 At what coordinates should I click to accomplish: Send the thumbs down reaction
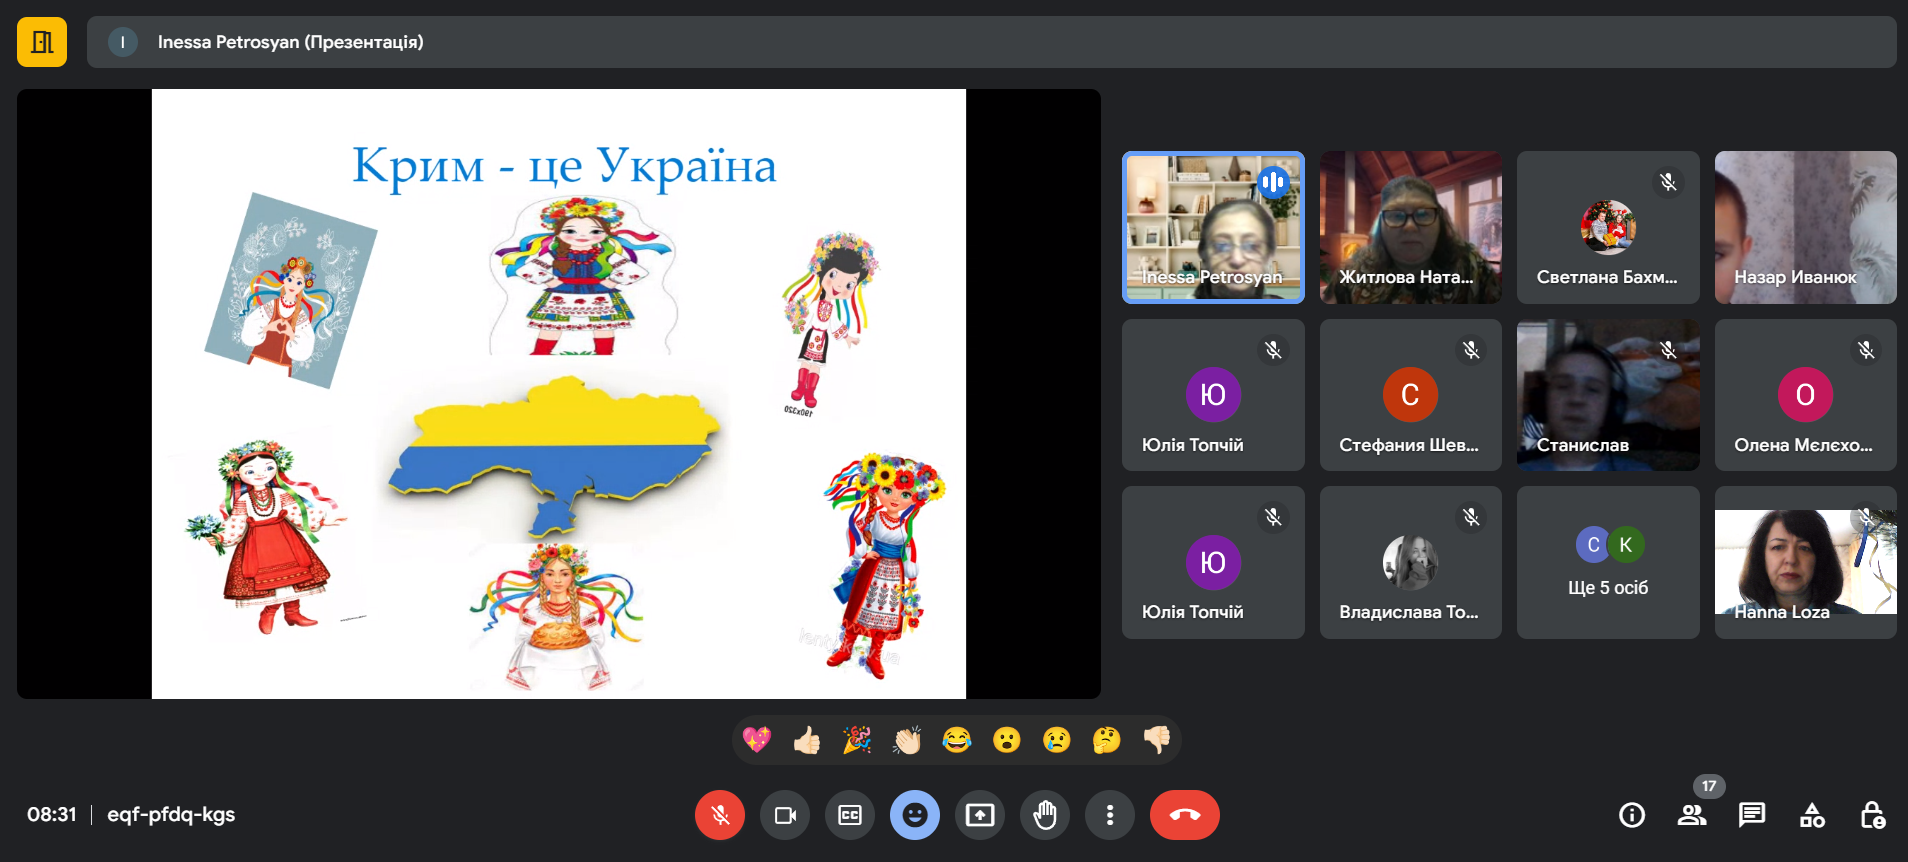tap(1156, 740)
